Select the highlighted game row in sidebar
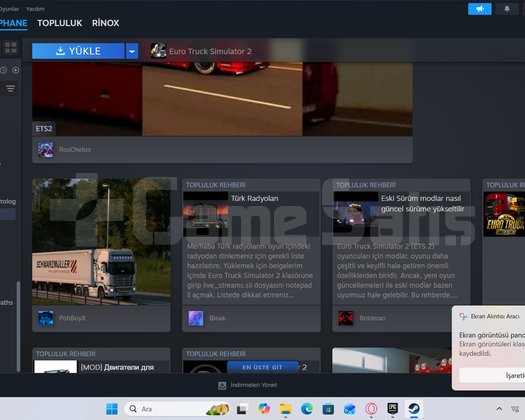 point(8,214)
